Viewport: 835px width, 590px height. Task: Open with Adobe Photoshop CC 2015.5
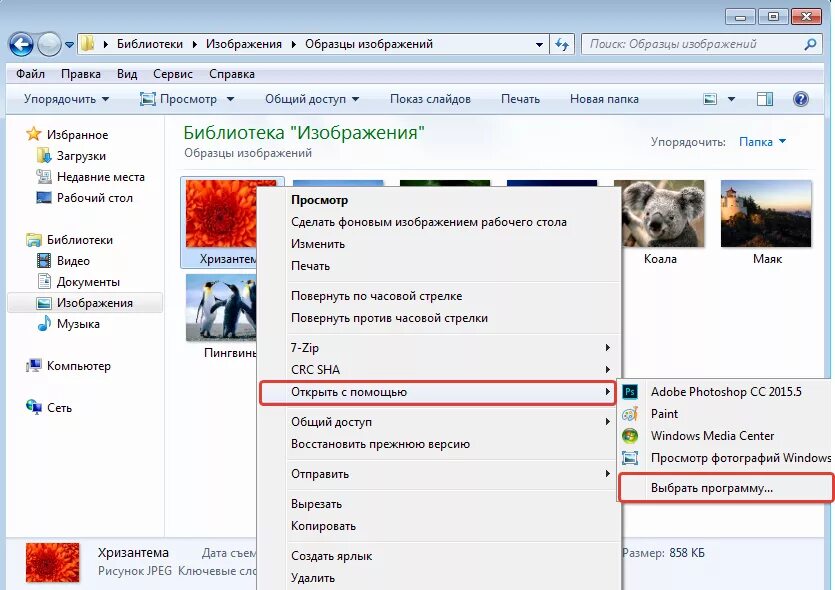point(725,392)
